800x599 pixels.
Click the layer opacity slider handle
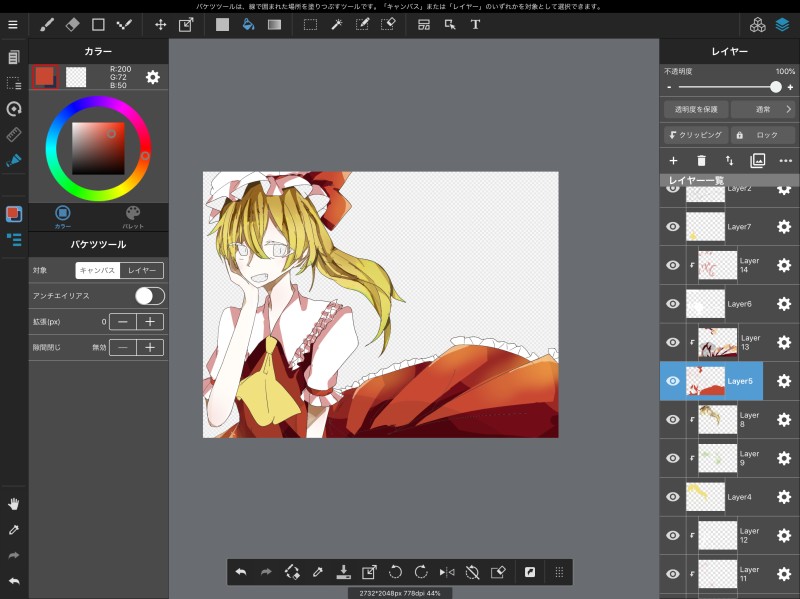[x=776, y=87]
